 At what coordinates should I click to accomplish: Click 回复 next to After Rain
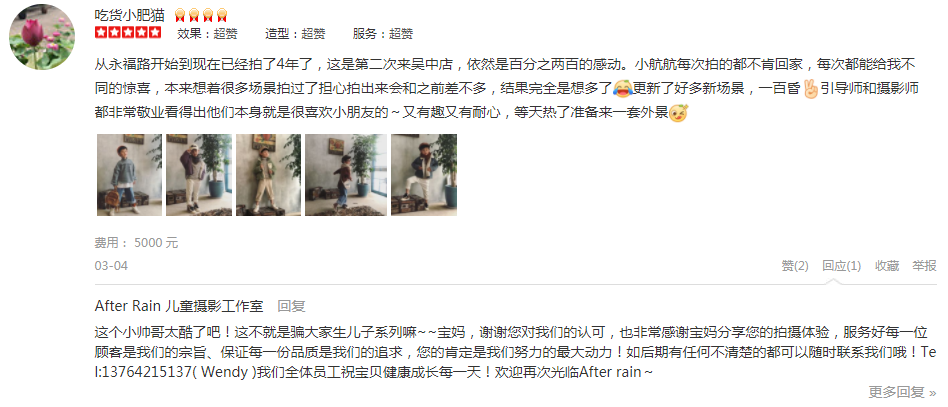tap(291, 306)
